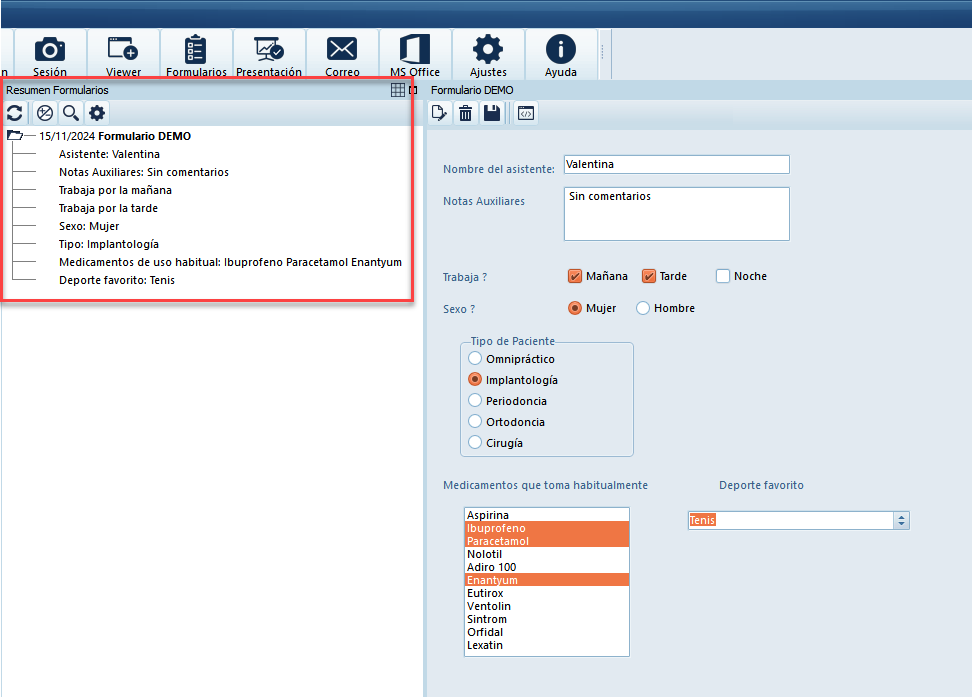Open the Deporte favorito dropdown
The height and width of the screenshot is (697, 972).
pyautogui.click(x=901, y=520)
